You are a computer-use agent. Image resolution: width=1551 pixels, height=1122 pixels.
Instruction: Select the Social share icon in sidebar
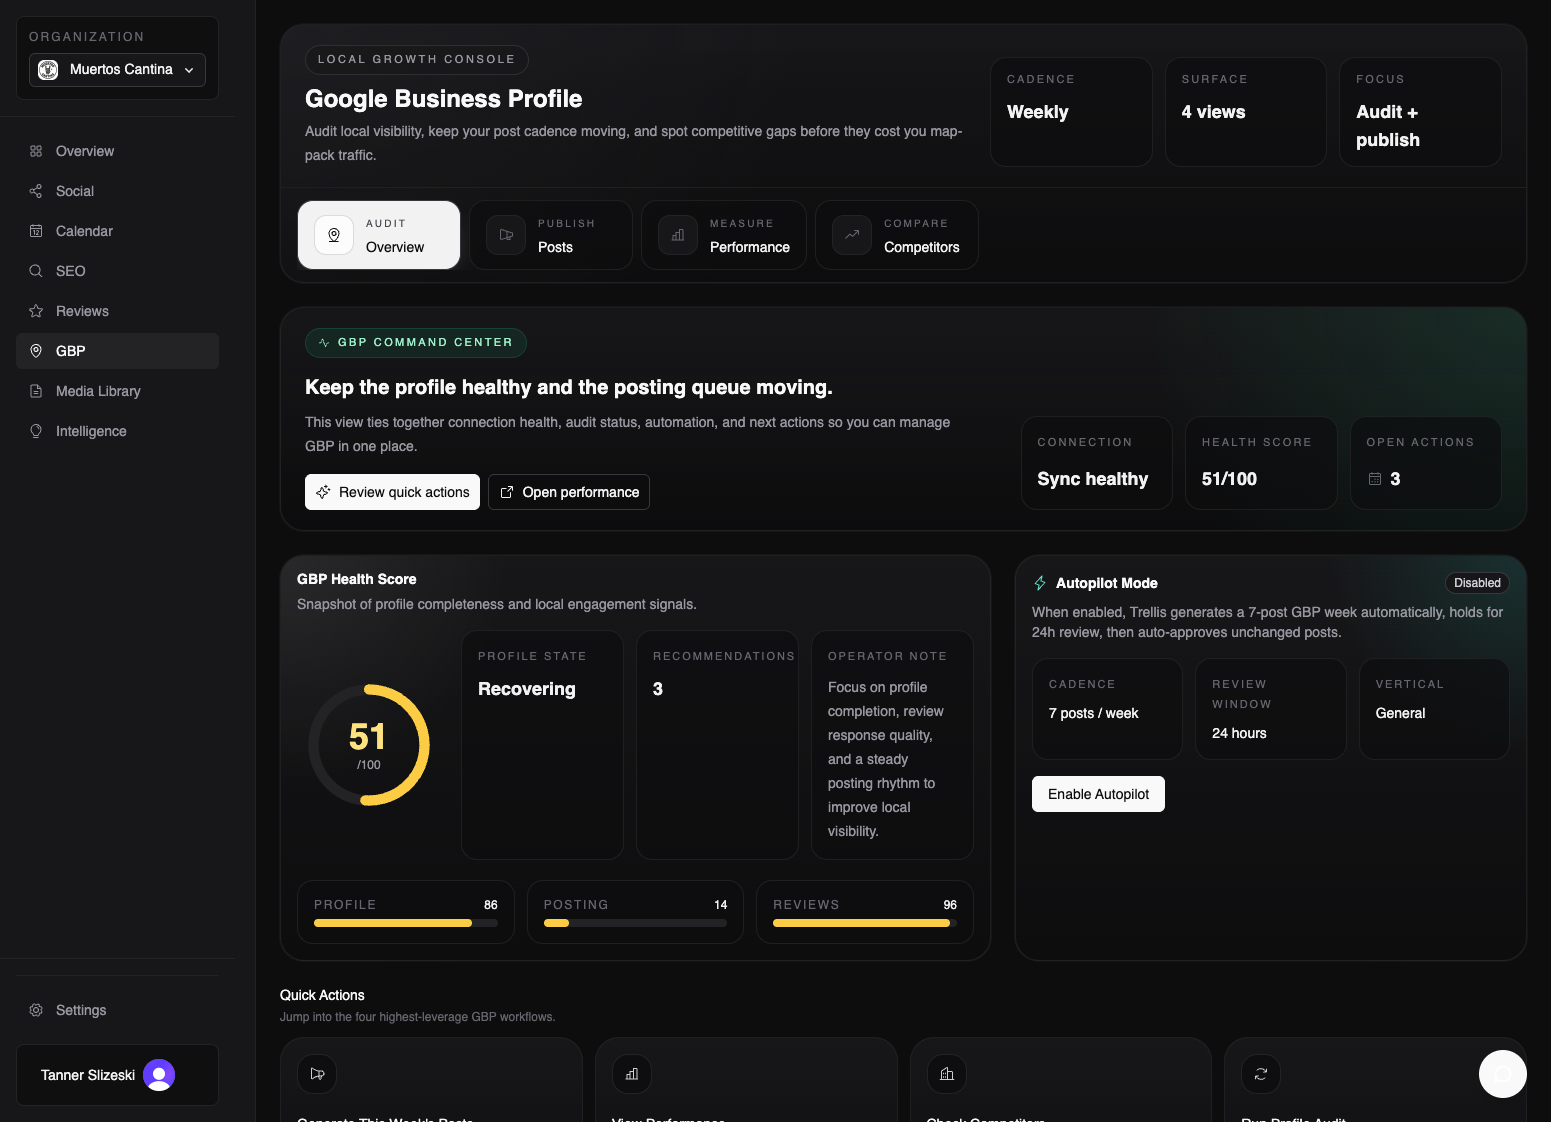pos(36,191)
